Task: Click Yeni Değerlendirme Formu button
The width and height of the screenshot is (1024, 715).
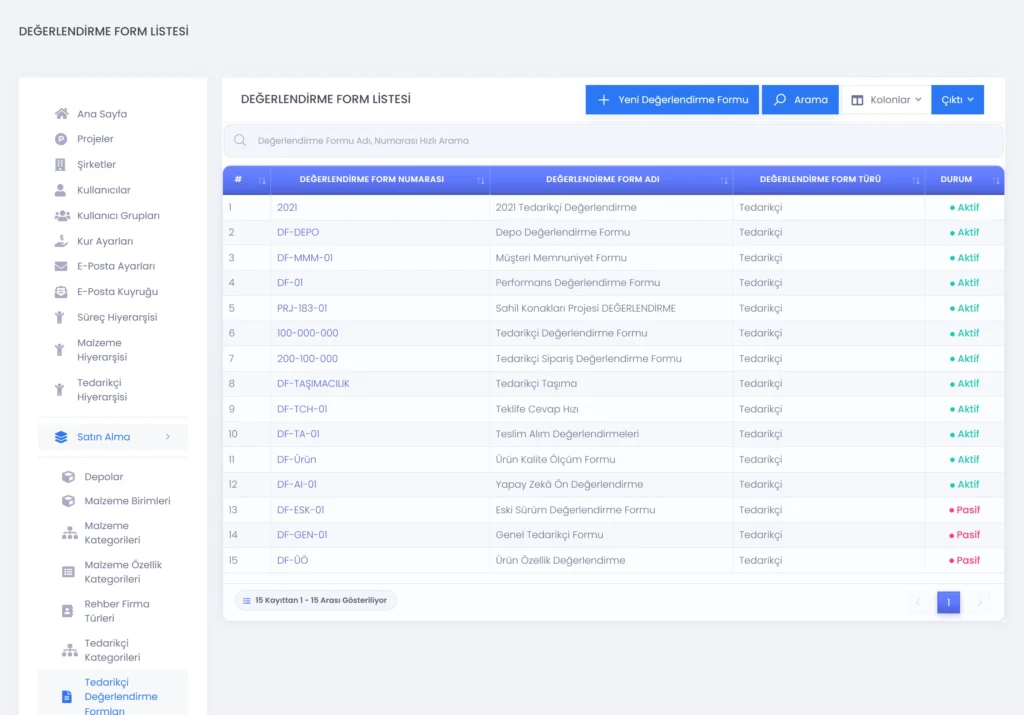Action: click(x=672, y=100)
